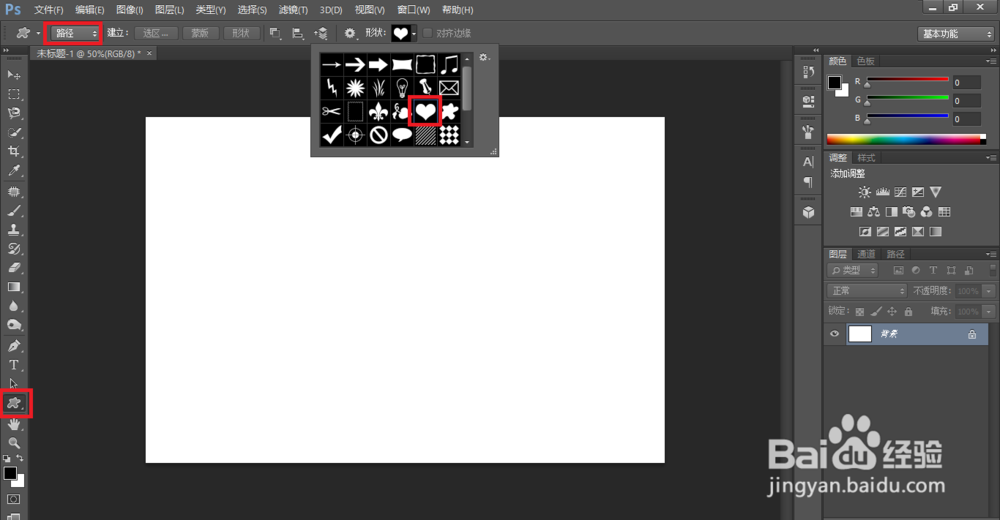Add a Curves adjustment
The image size is (1000, 520).
[x=901, y=192]
